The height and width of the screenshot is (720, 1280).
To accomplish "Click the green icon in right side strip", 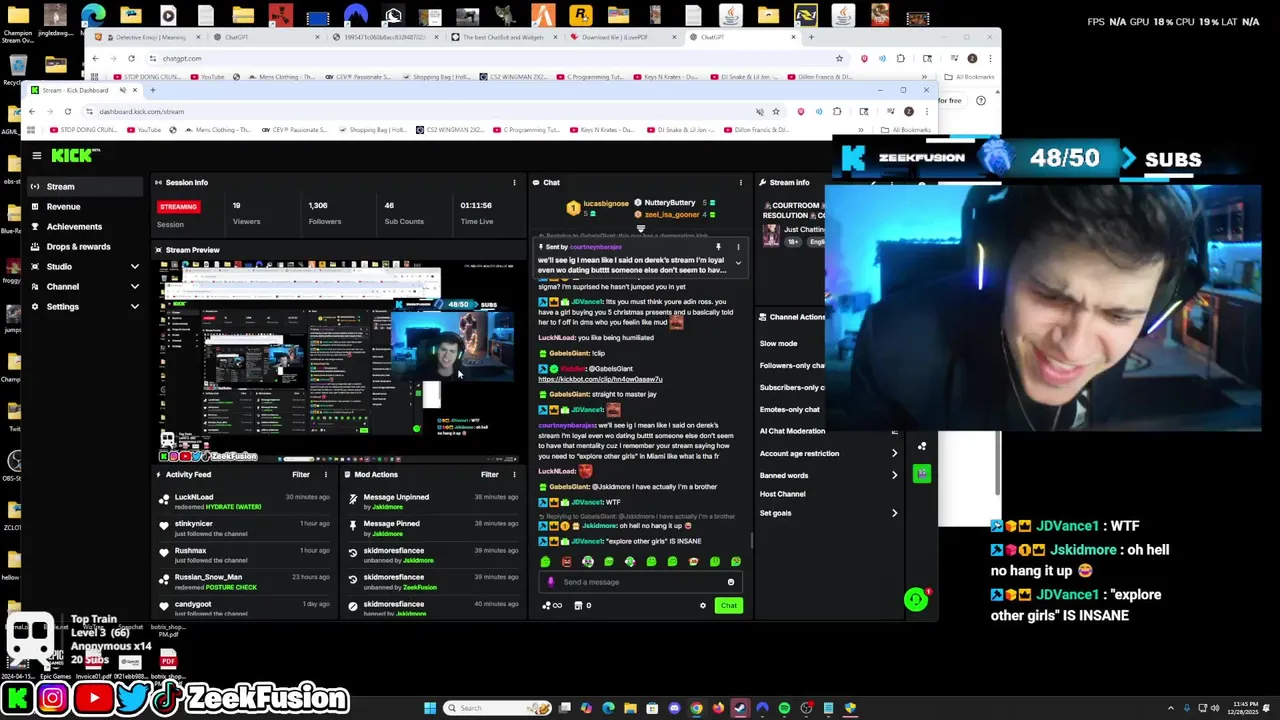I will pyautogui.click(x=921, y=474).
